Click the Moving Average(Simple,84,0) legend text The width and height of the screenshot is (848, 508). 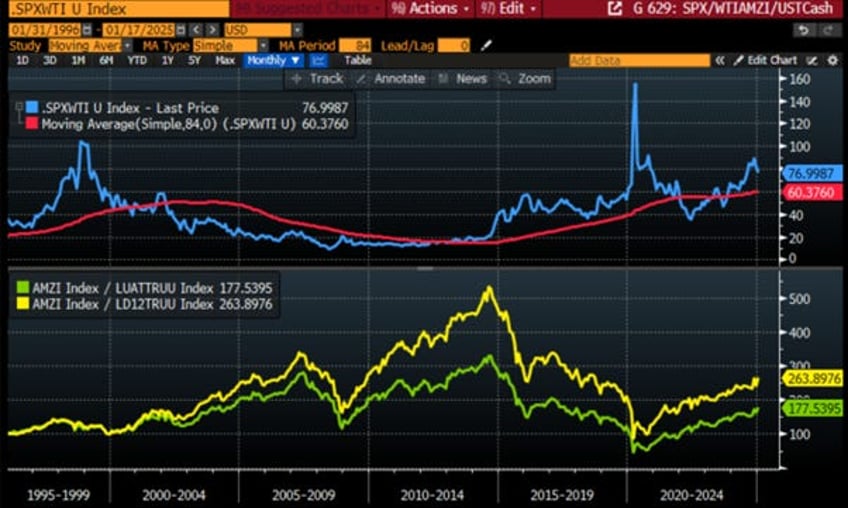(169, 124)
